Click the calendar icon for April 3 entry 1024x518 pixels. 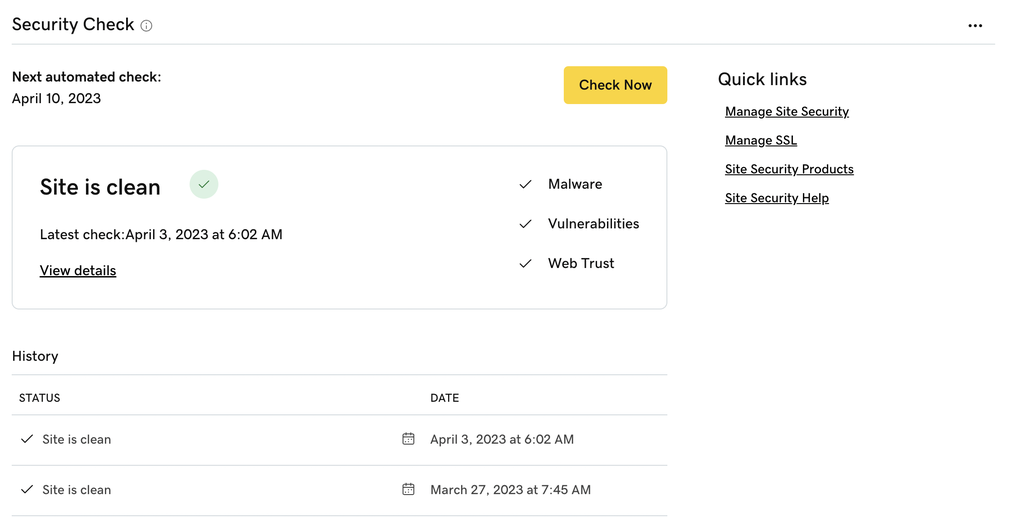pyautogui.click(x=408, y=439)
